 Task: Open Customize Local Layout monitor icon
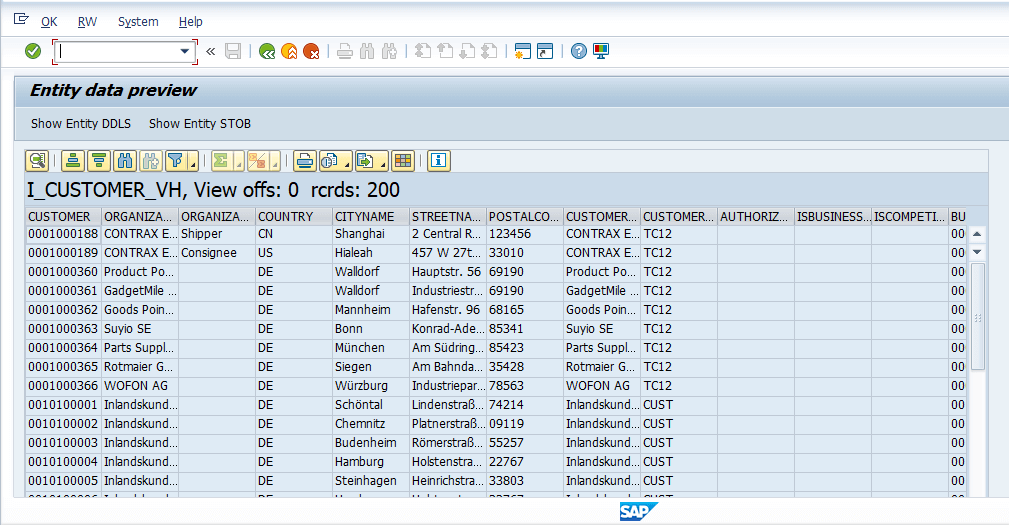point(601,51)
